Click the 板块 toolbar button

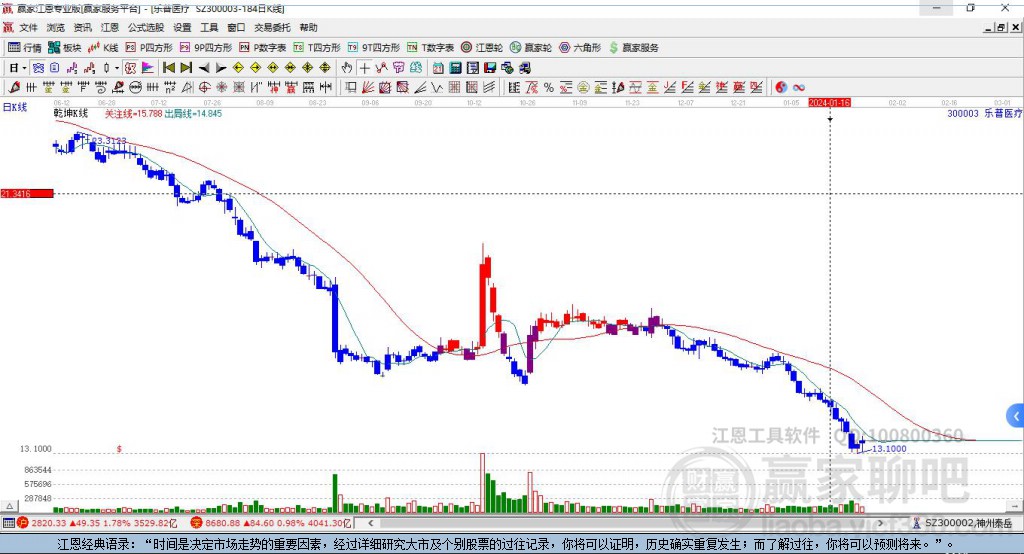[x=65, y=48]
